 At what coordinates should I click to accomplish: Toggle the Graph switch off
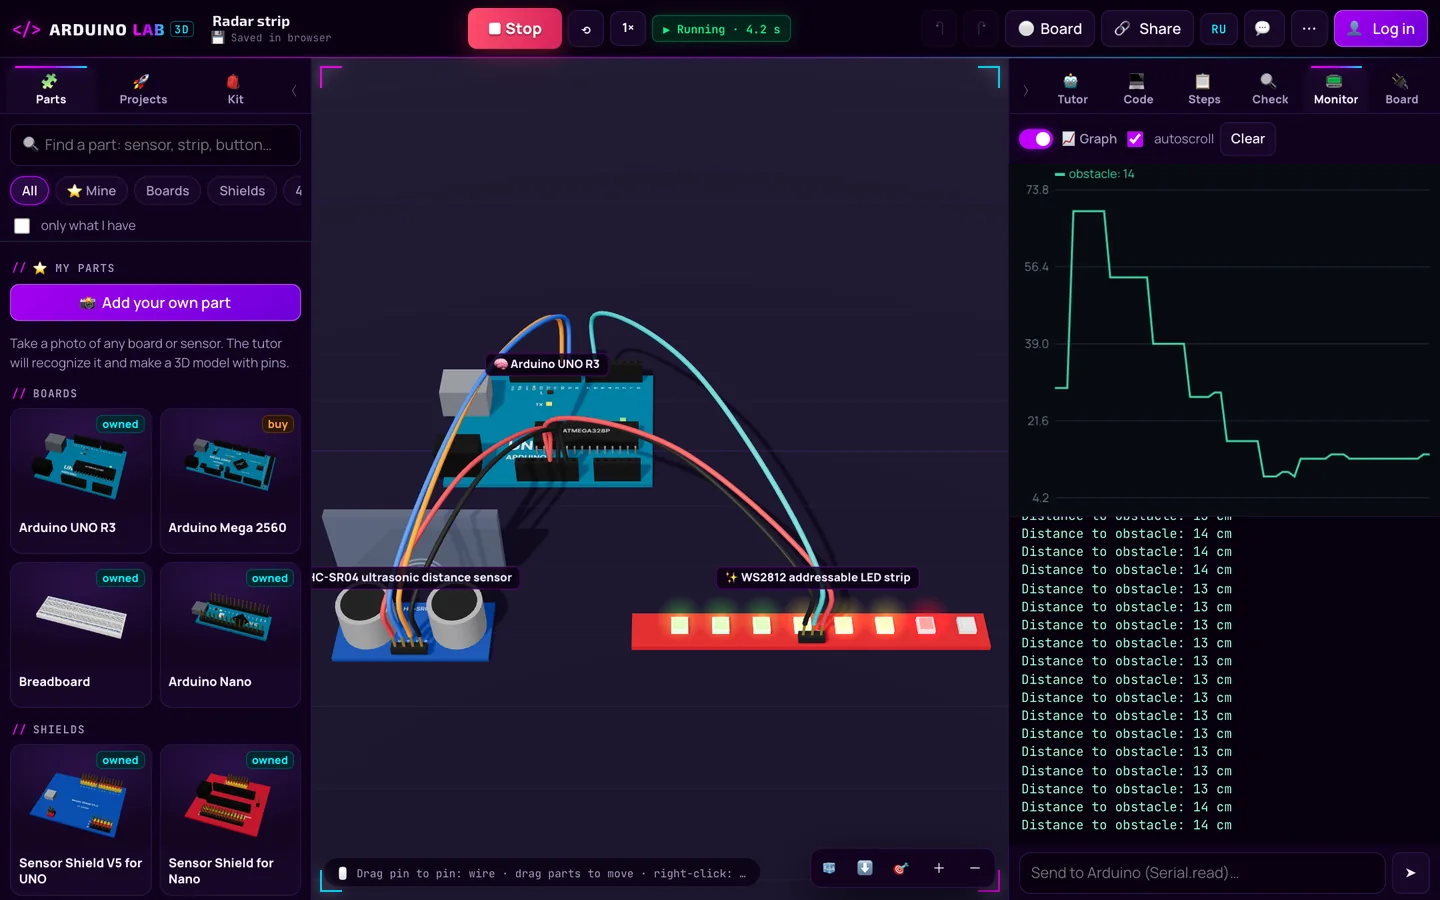click(x=1036, y=139)
